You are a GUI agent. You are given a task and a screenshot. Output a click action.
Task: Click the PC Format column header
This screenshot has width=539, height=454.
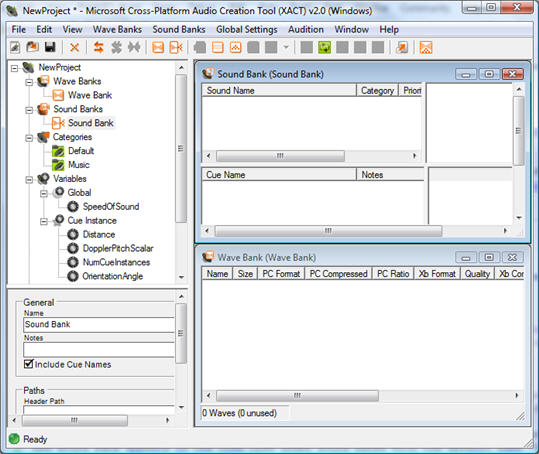coord(281,274)
